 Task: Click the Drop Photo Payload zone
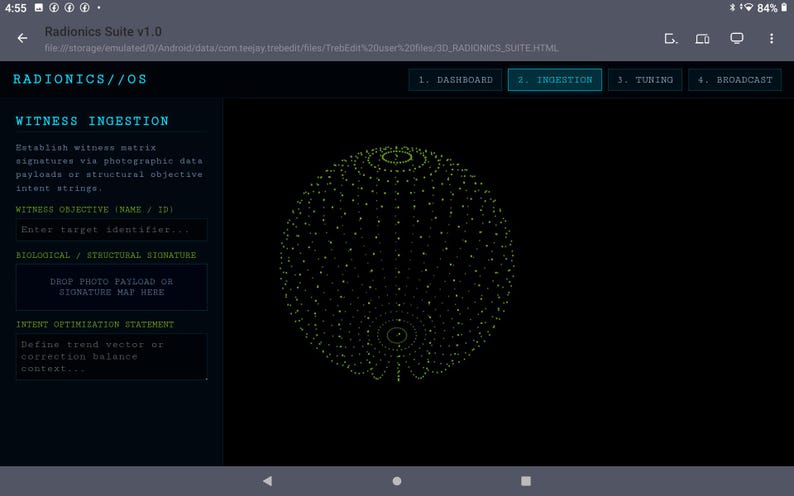[111, 287]
